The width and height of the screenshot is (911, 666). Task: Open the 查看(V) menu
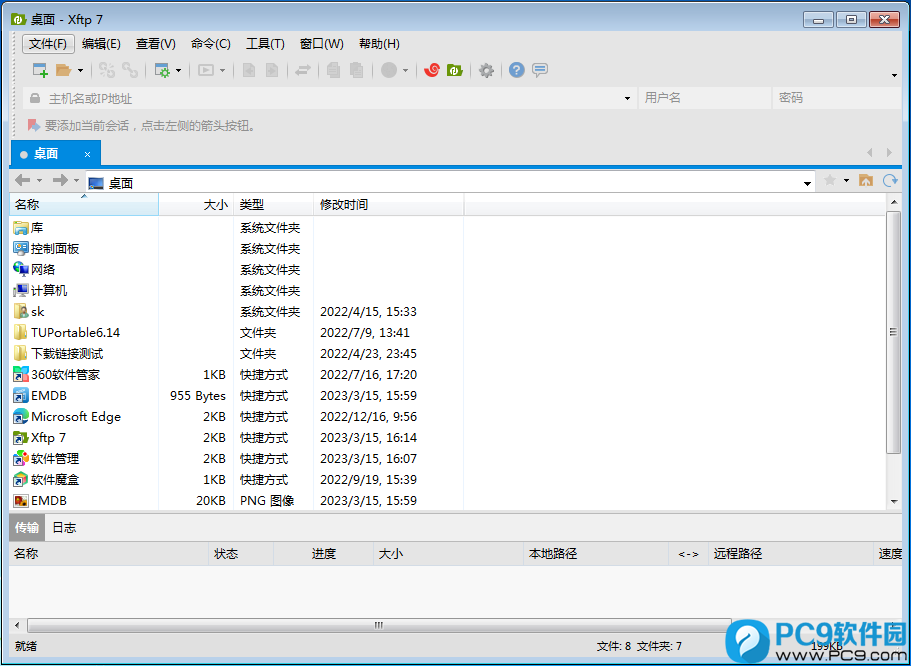coord(156,44)
